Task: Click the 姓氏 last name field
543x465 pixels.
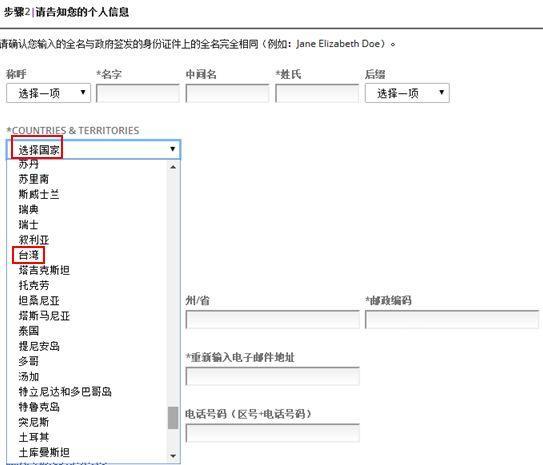Action: (317, 93)
